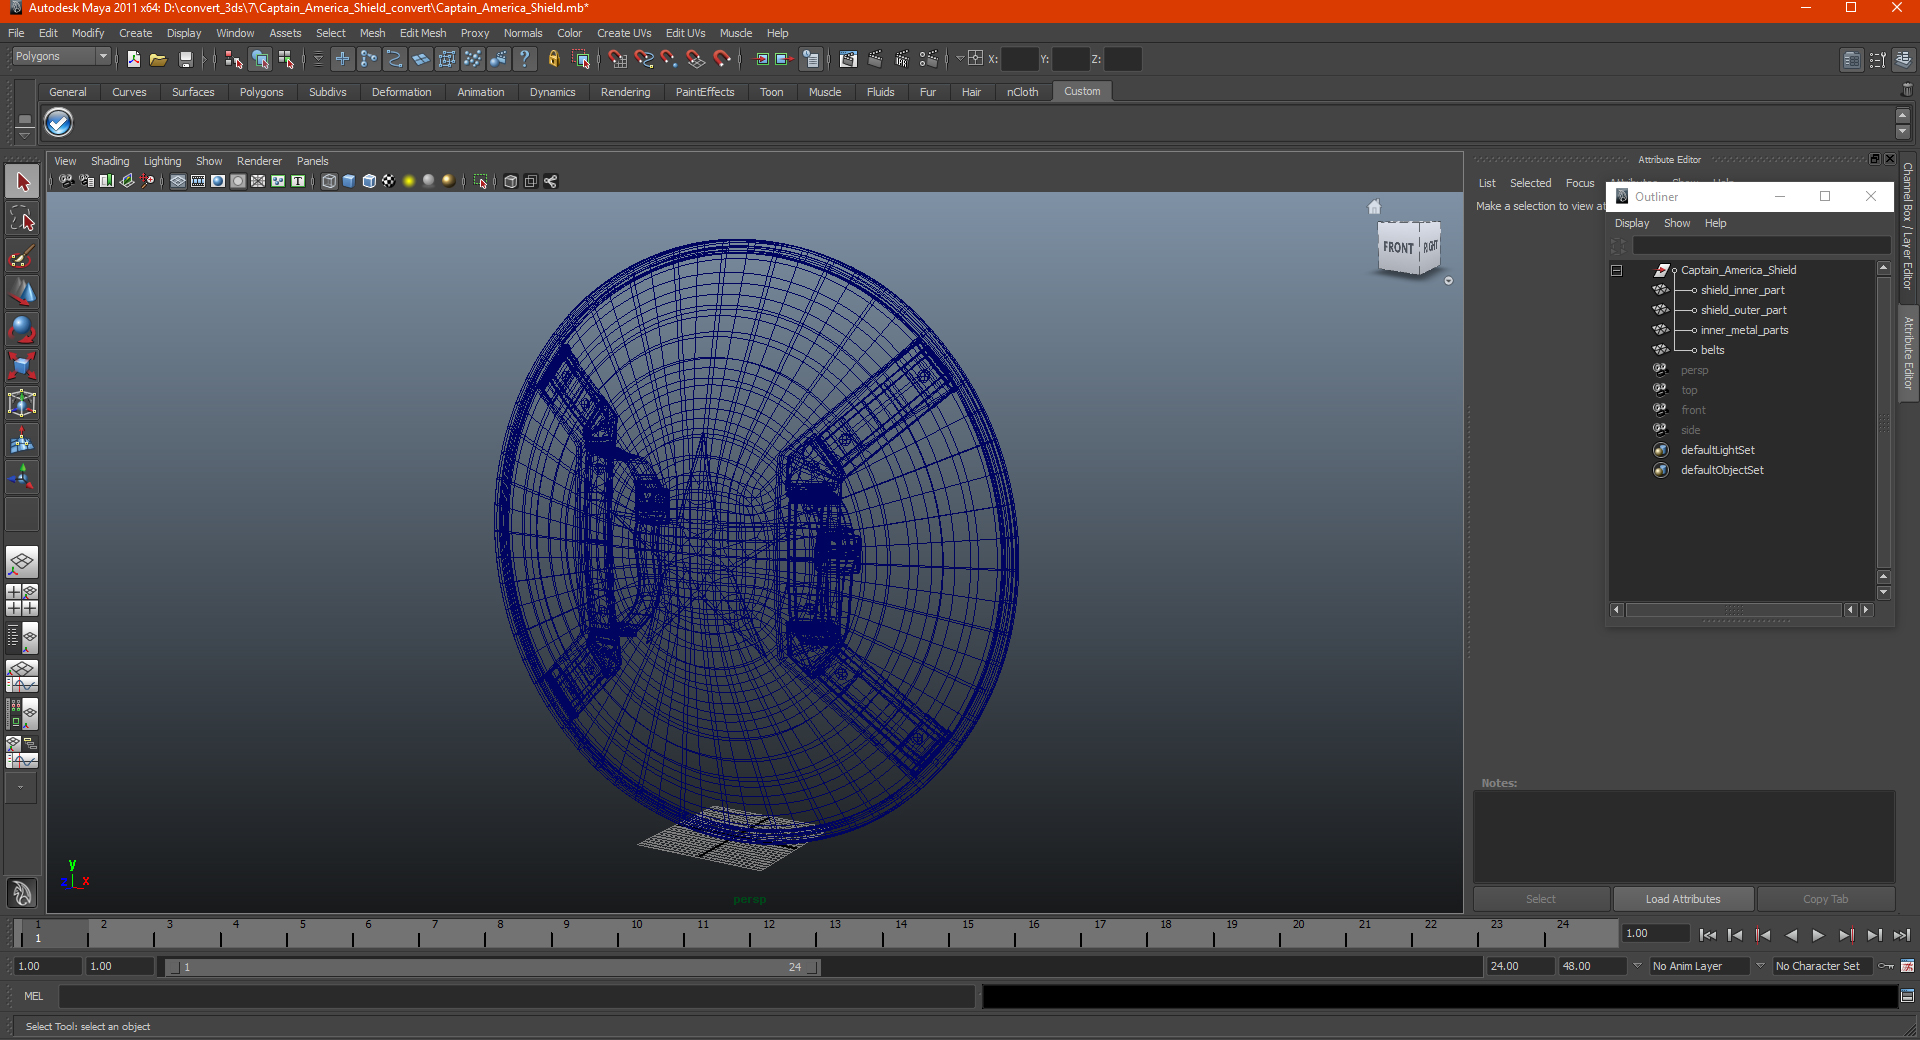Click the Copy Tab button
This screenshot has width=1920, height=1040.
pos(1825,899)
